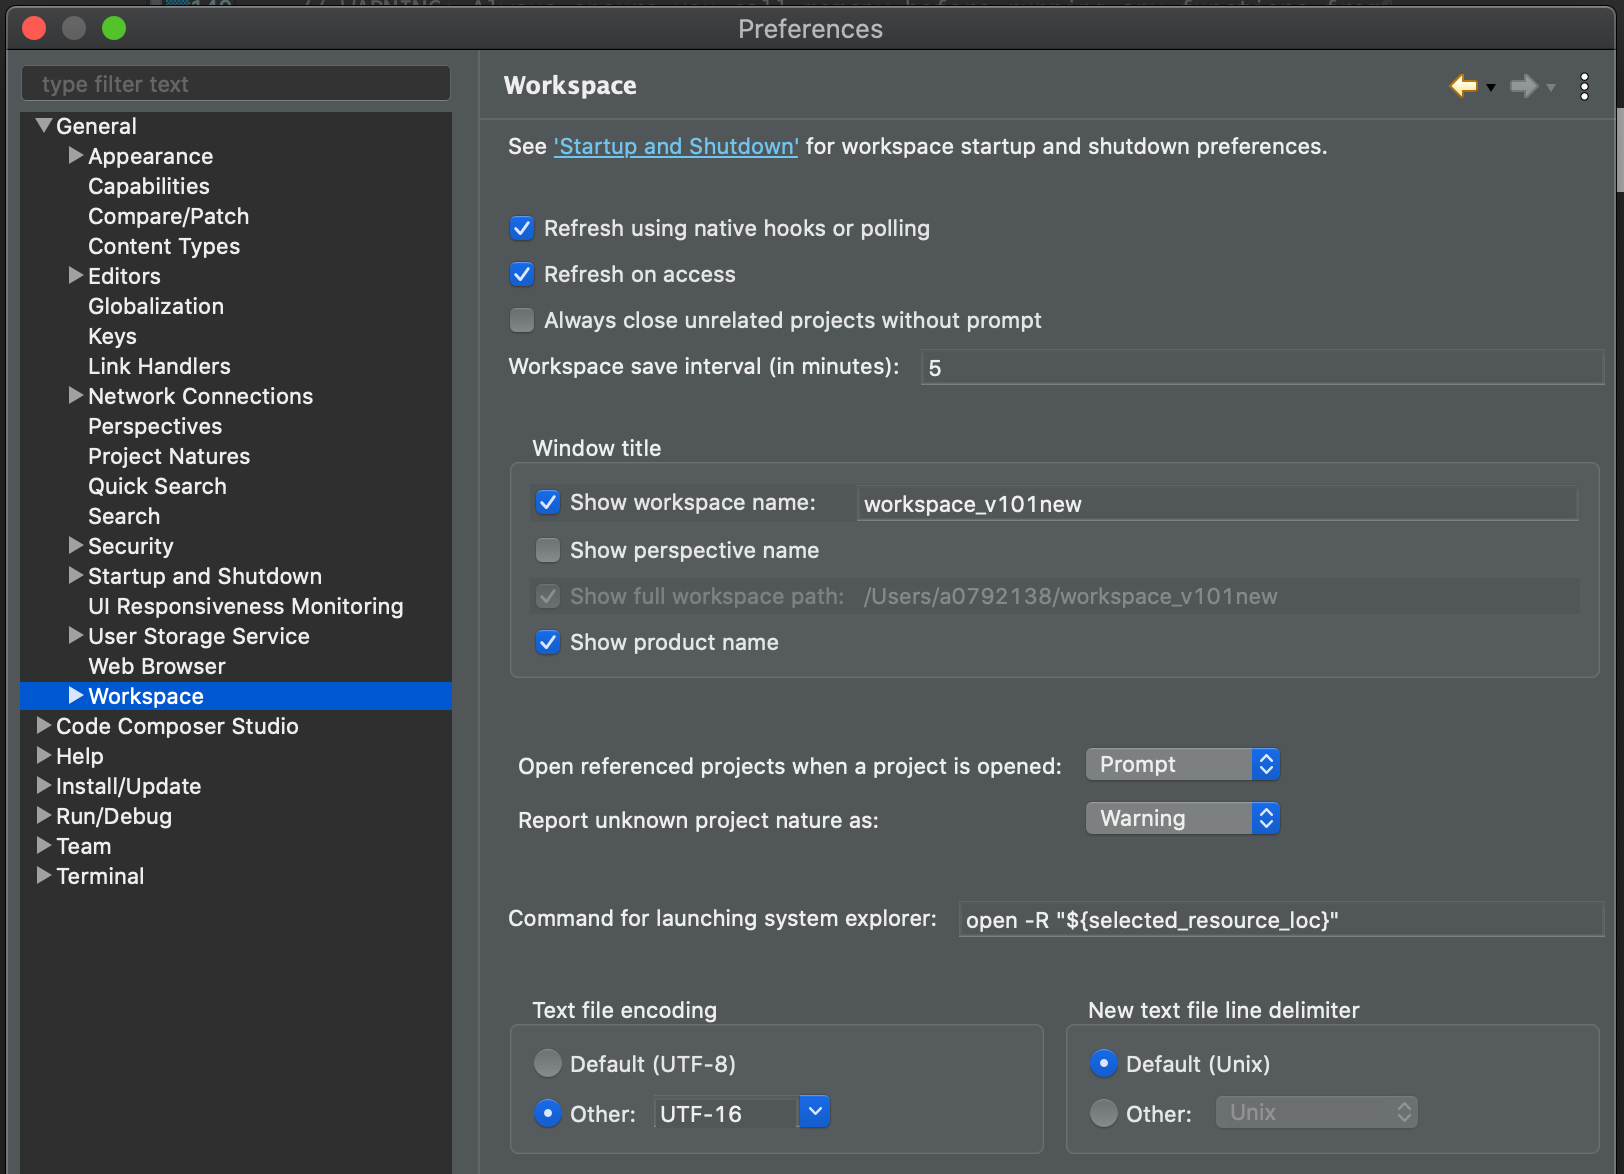Select Keys preference page
The width and height of the screenshot is (1624, 1174).
112,336
